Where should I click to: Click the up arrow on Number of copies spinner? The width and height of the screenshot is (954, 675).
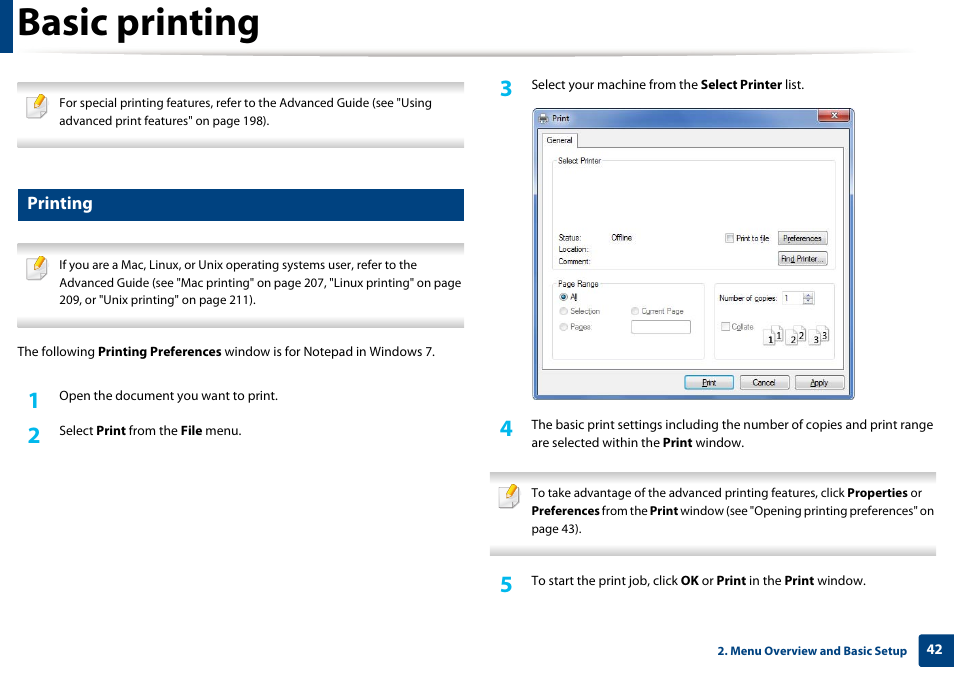tap(807, 294)
